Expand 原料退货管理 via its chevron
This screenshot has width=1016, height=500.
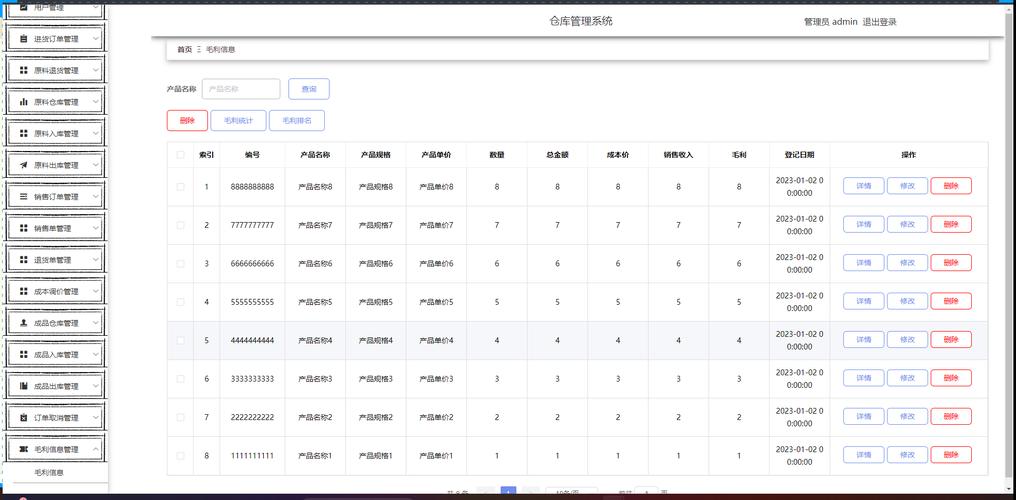96,71
